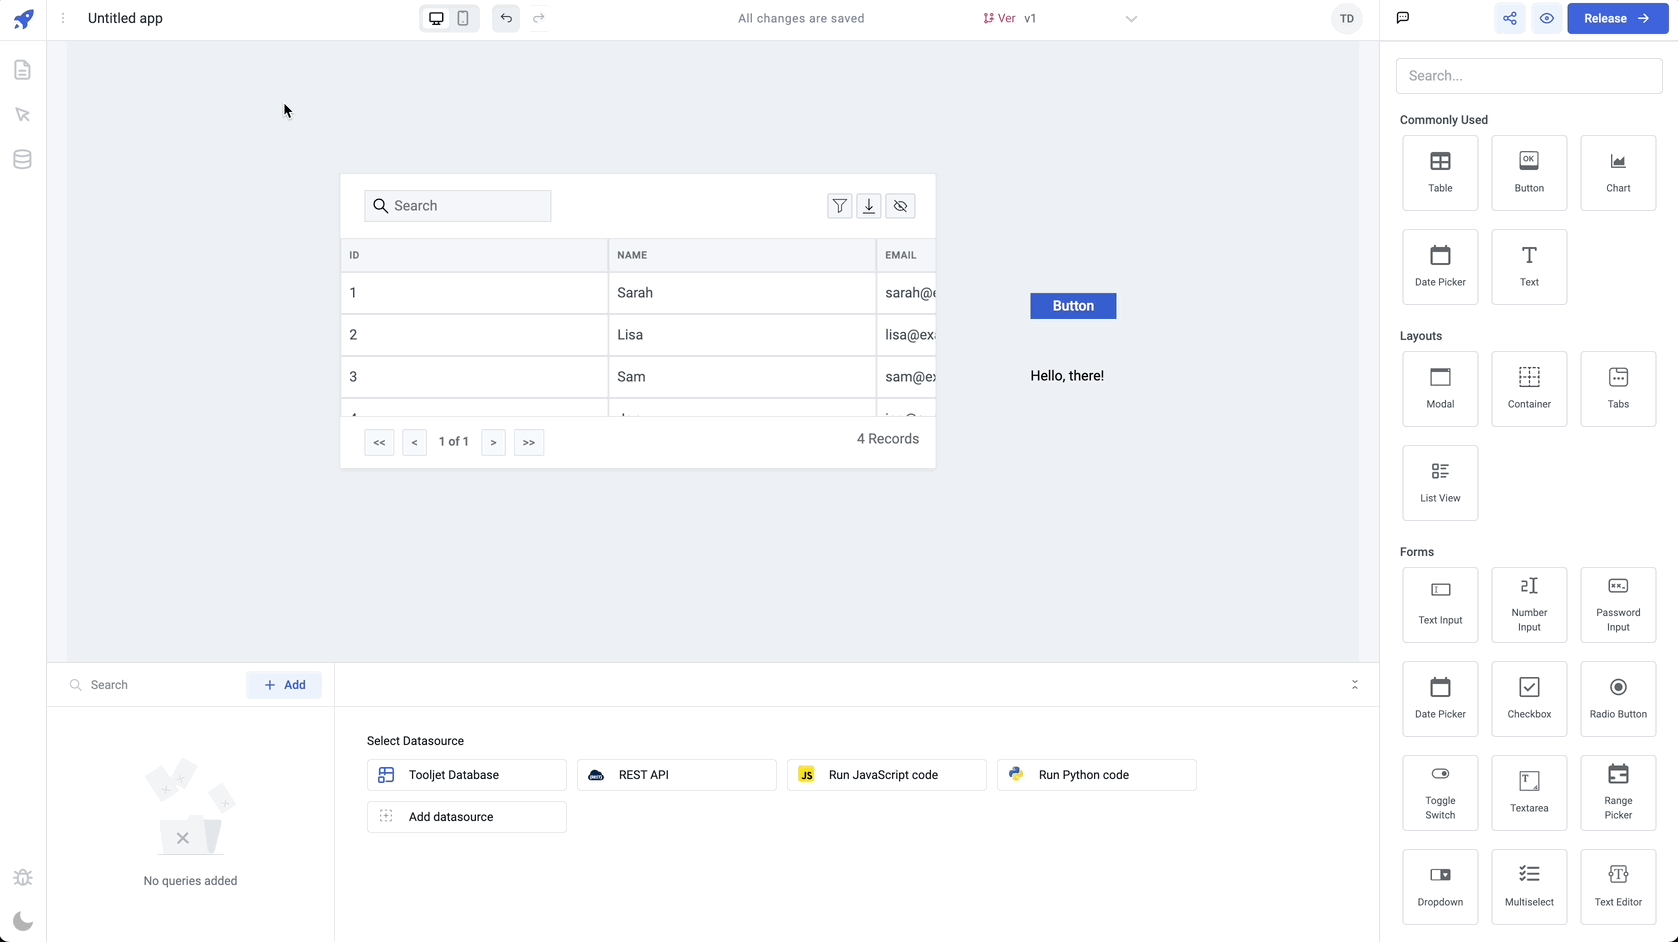This screenshot has width=1678, height=942.
Task: Click the share app icon
Action: pos(1509,18)
